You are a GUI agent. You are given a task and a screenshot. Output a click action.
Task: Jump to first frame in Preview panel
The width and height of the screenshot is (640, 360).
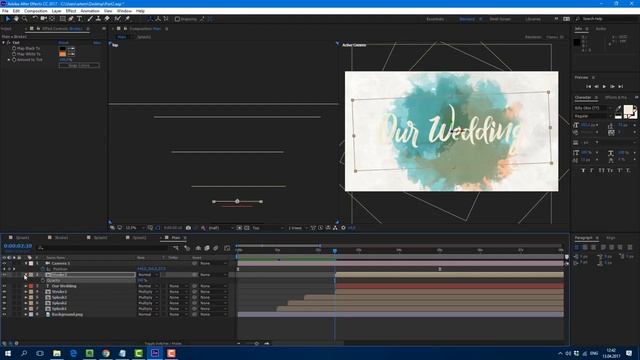588,87
